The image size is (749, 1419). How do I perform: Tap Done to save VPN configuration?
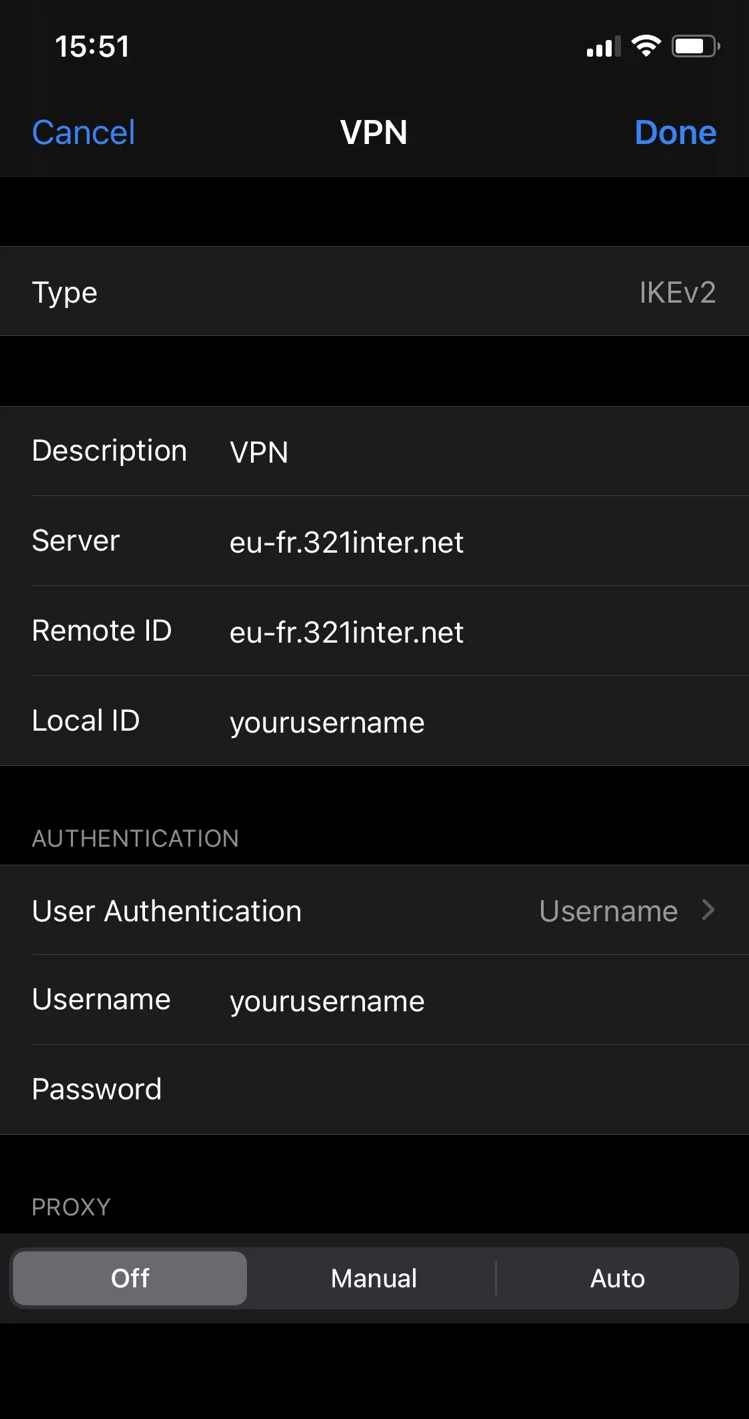pyautogui.click(x=675, y=132)
